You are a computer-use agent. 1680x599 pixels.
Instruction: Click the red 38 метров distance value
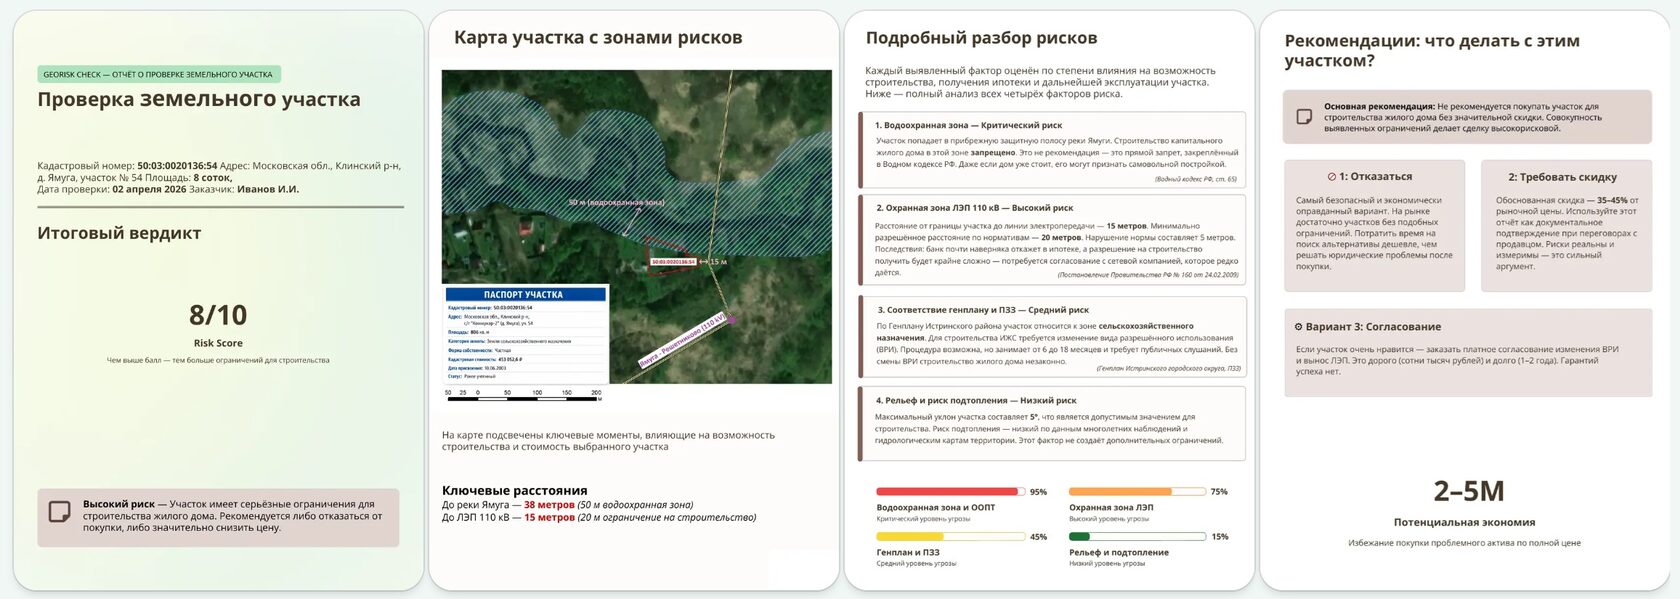coord(549,505)
